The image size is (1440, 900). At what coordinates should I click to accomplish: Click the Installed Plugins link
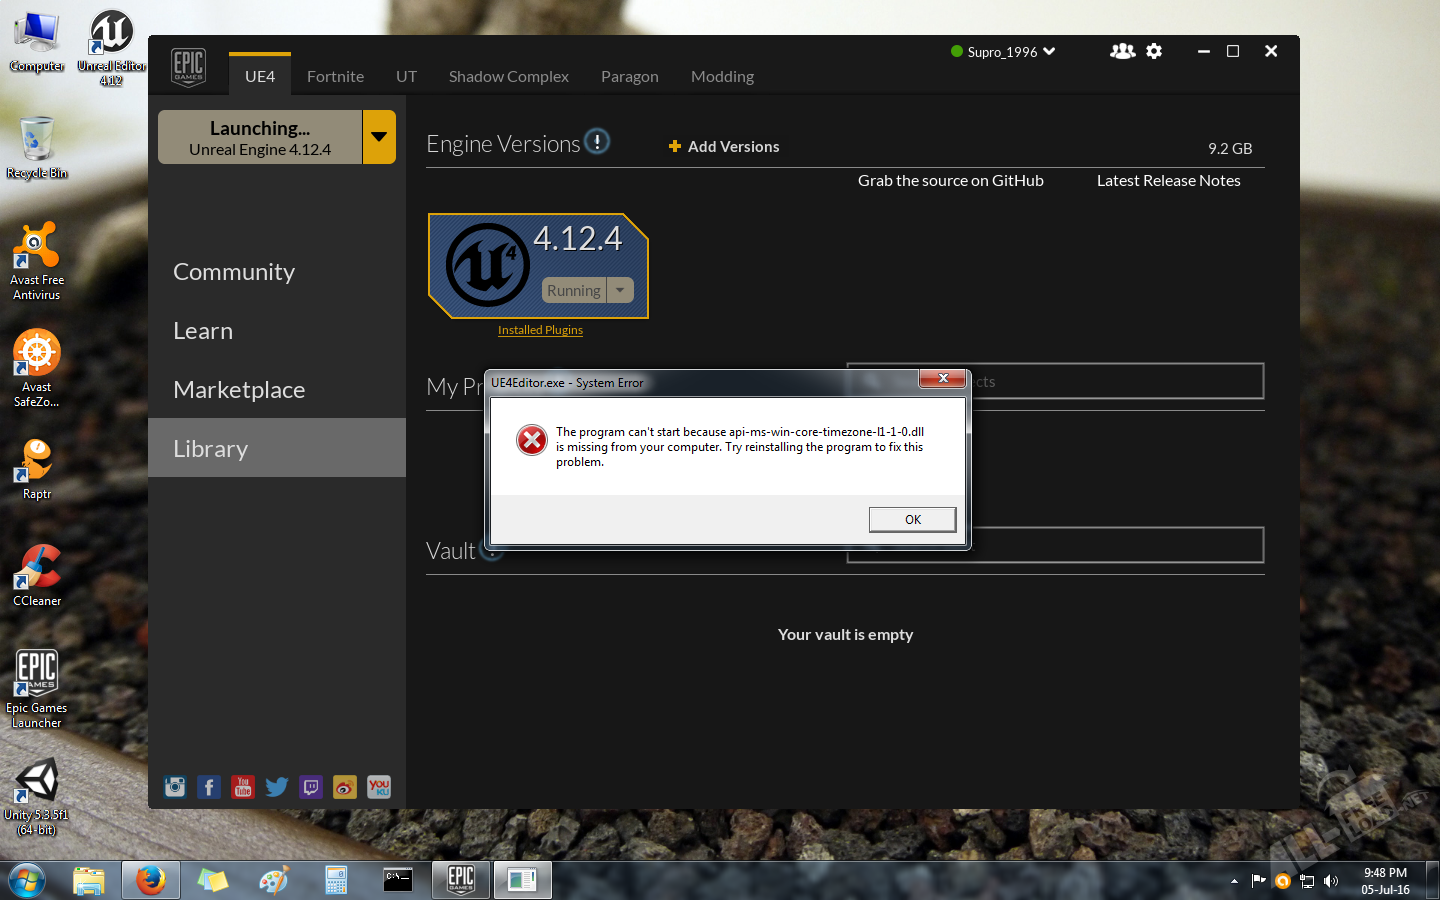(x=540, y=330)
